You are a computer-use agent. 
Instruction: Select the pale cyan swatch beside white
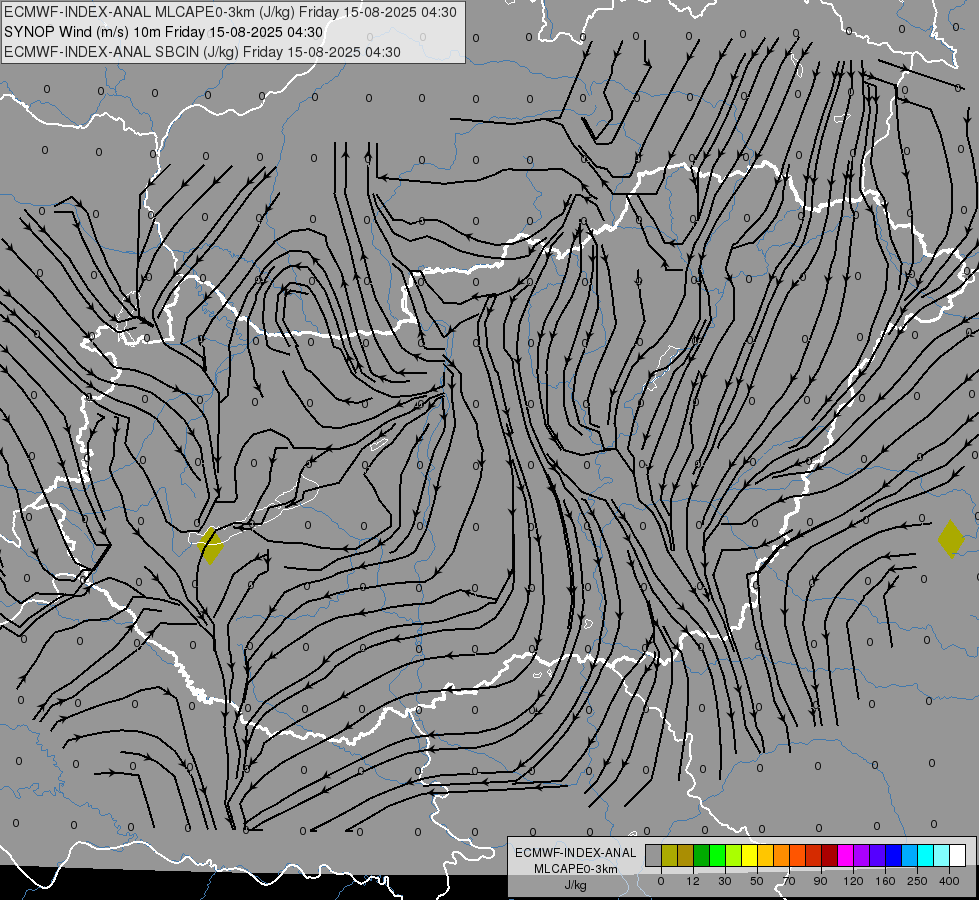coord(942,856)
